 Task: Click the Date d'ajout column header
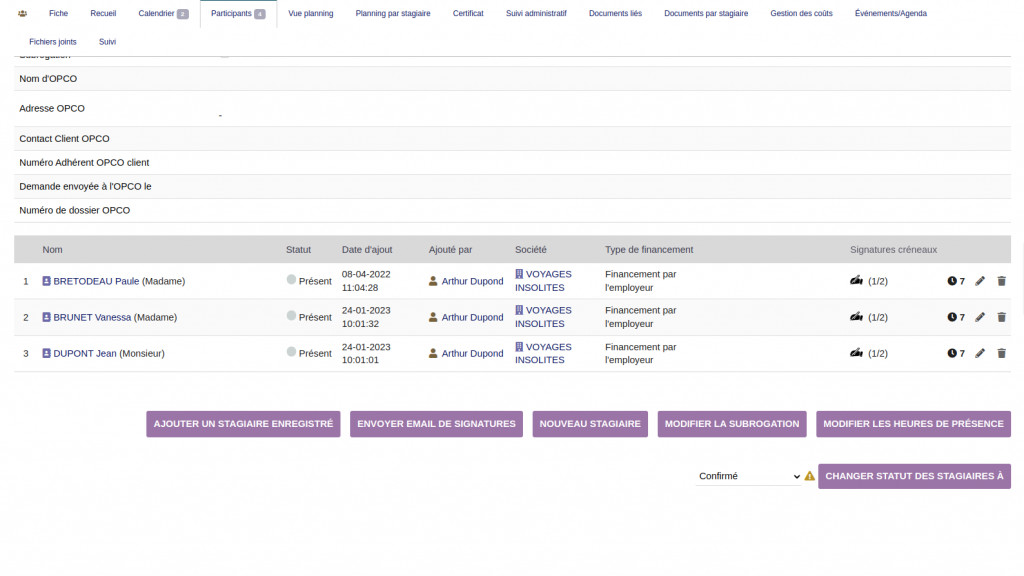click(x=367, y=249)
